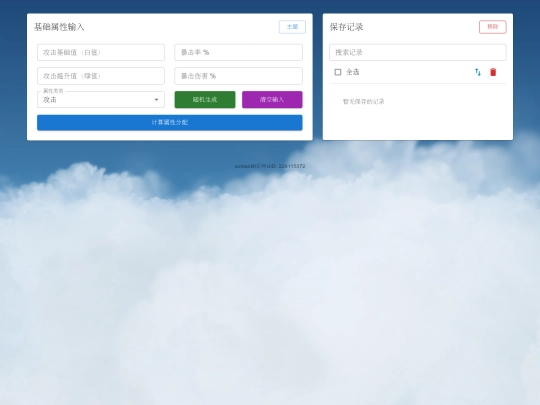The width and height of the screenshot is (540, 405).
Task: Toggle the 全选 select-all checkbox
Action: (x=338, y=72)
